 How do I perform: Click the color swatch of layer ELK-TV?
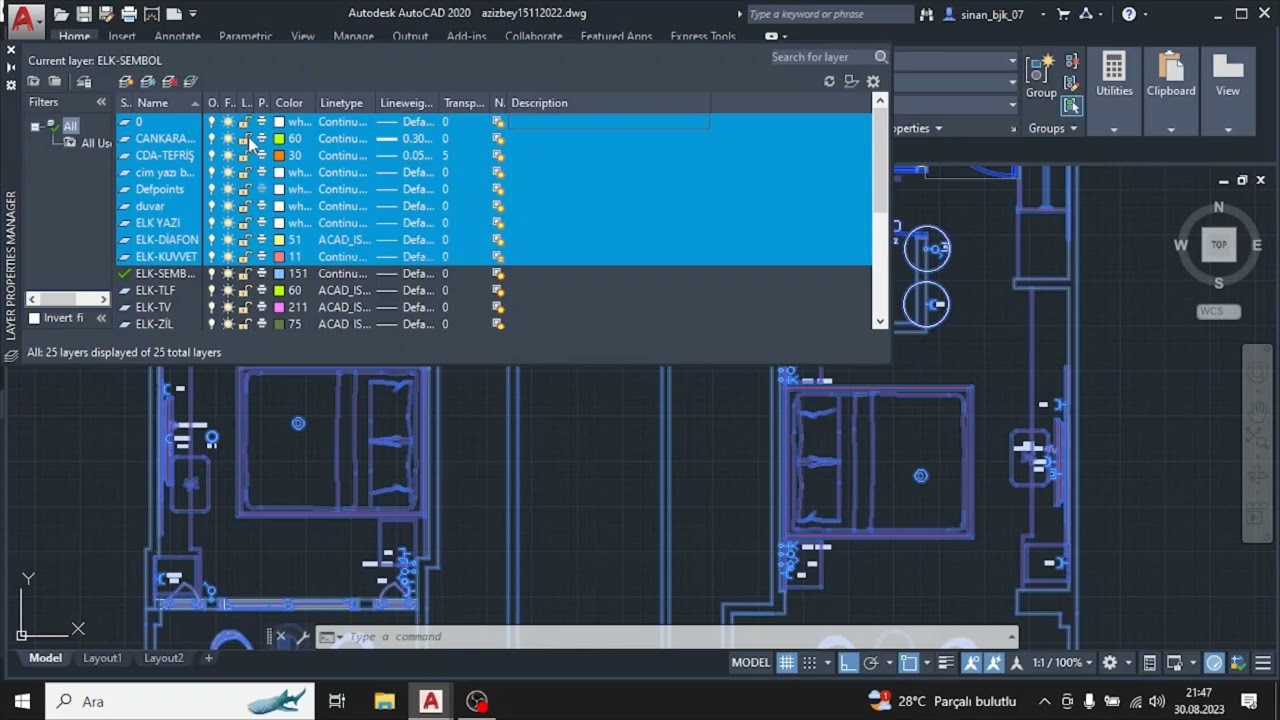coord(279,307)
